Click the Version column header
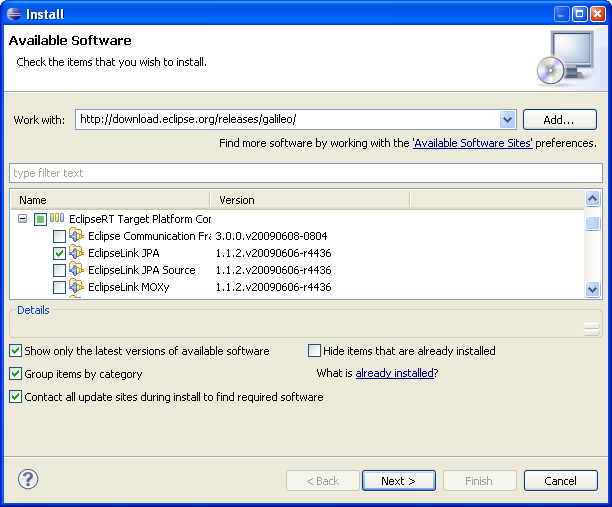The image size is (612, 507). (x=310, y=200)
